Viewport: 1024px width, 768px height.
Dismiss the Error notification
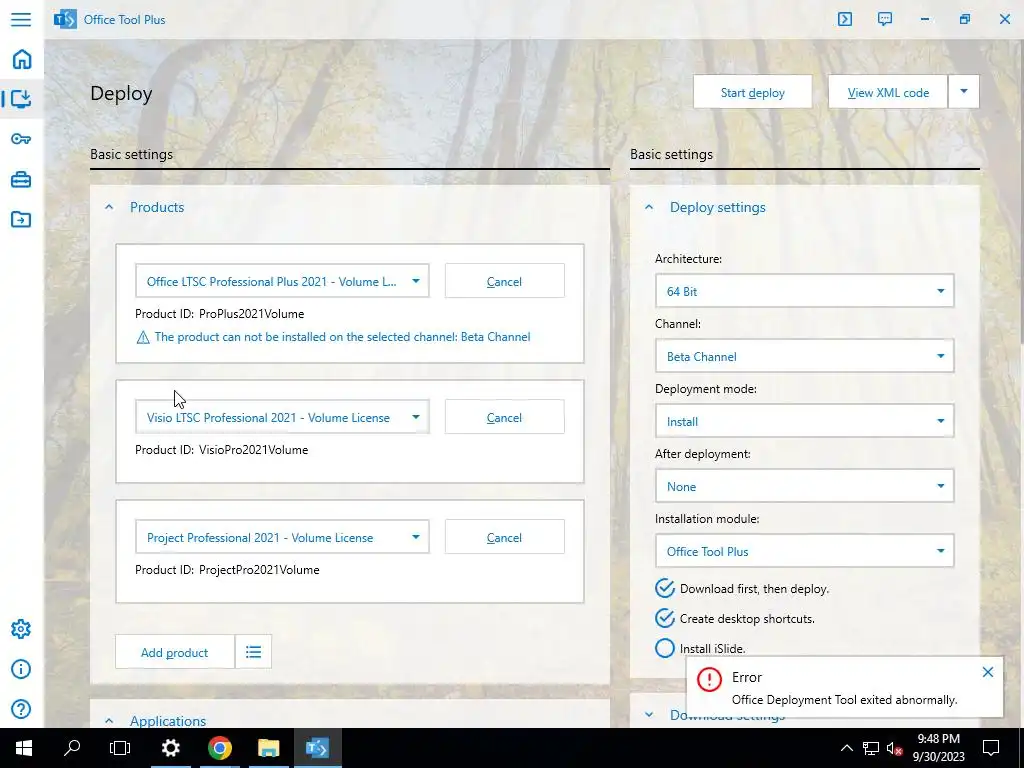(x=987, y=672)
